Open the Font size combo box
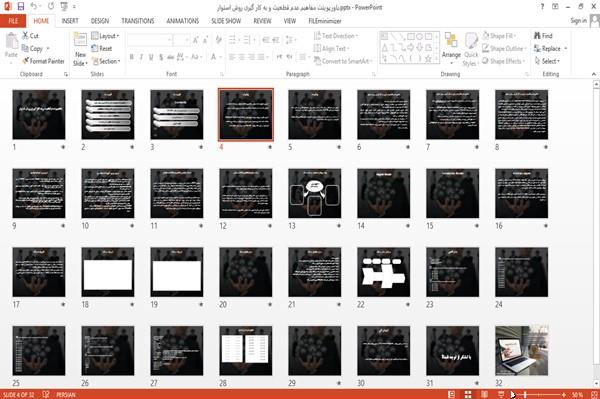600x399 pixels. tap(181, 40)
